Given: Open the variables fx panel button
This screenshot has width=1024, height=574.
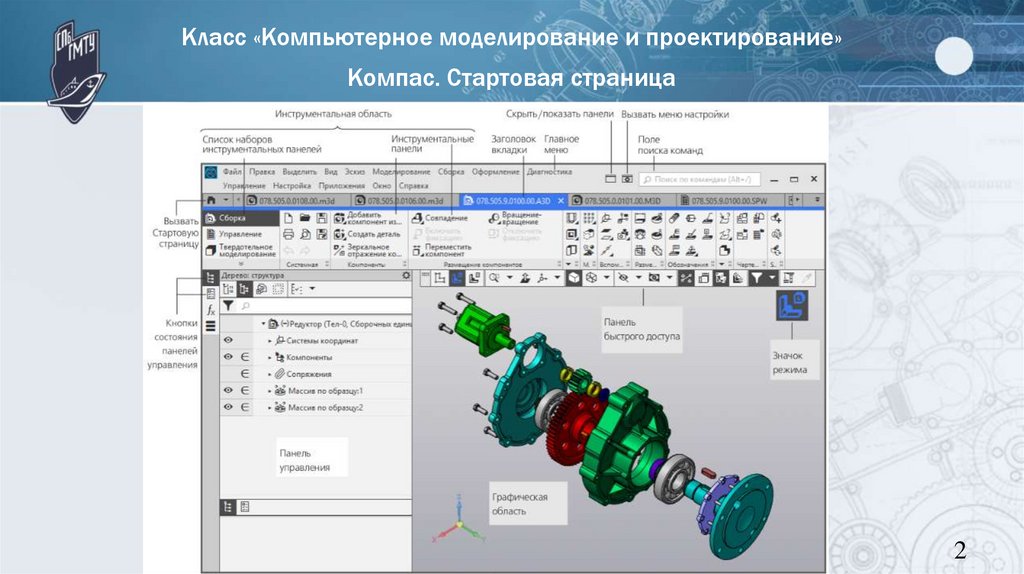Looking at the screenshot, I should (210, 310).
